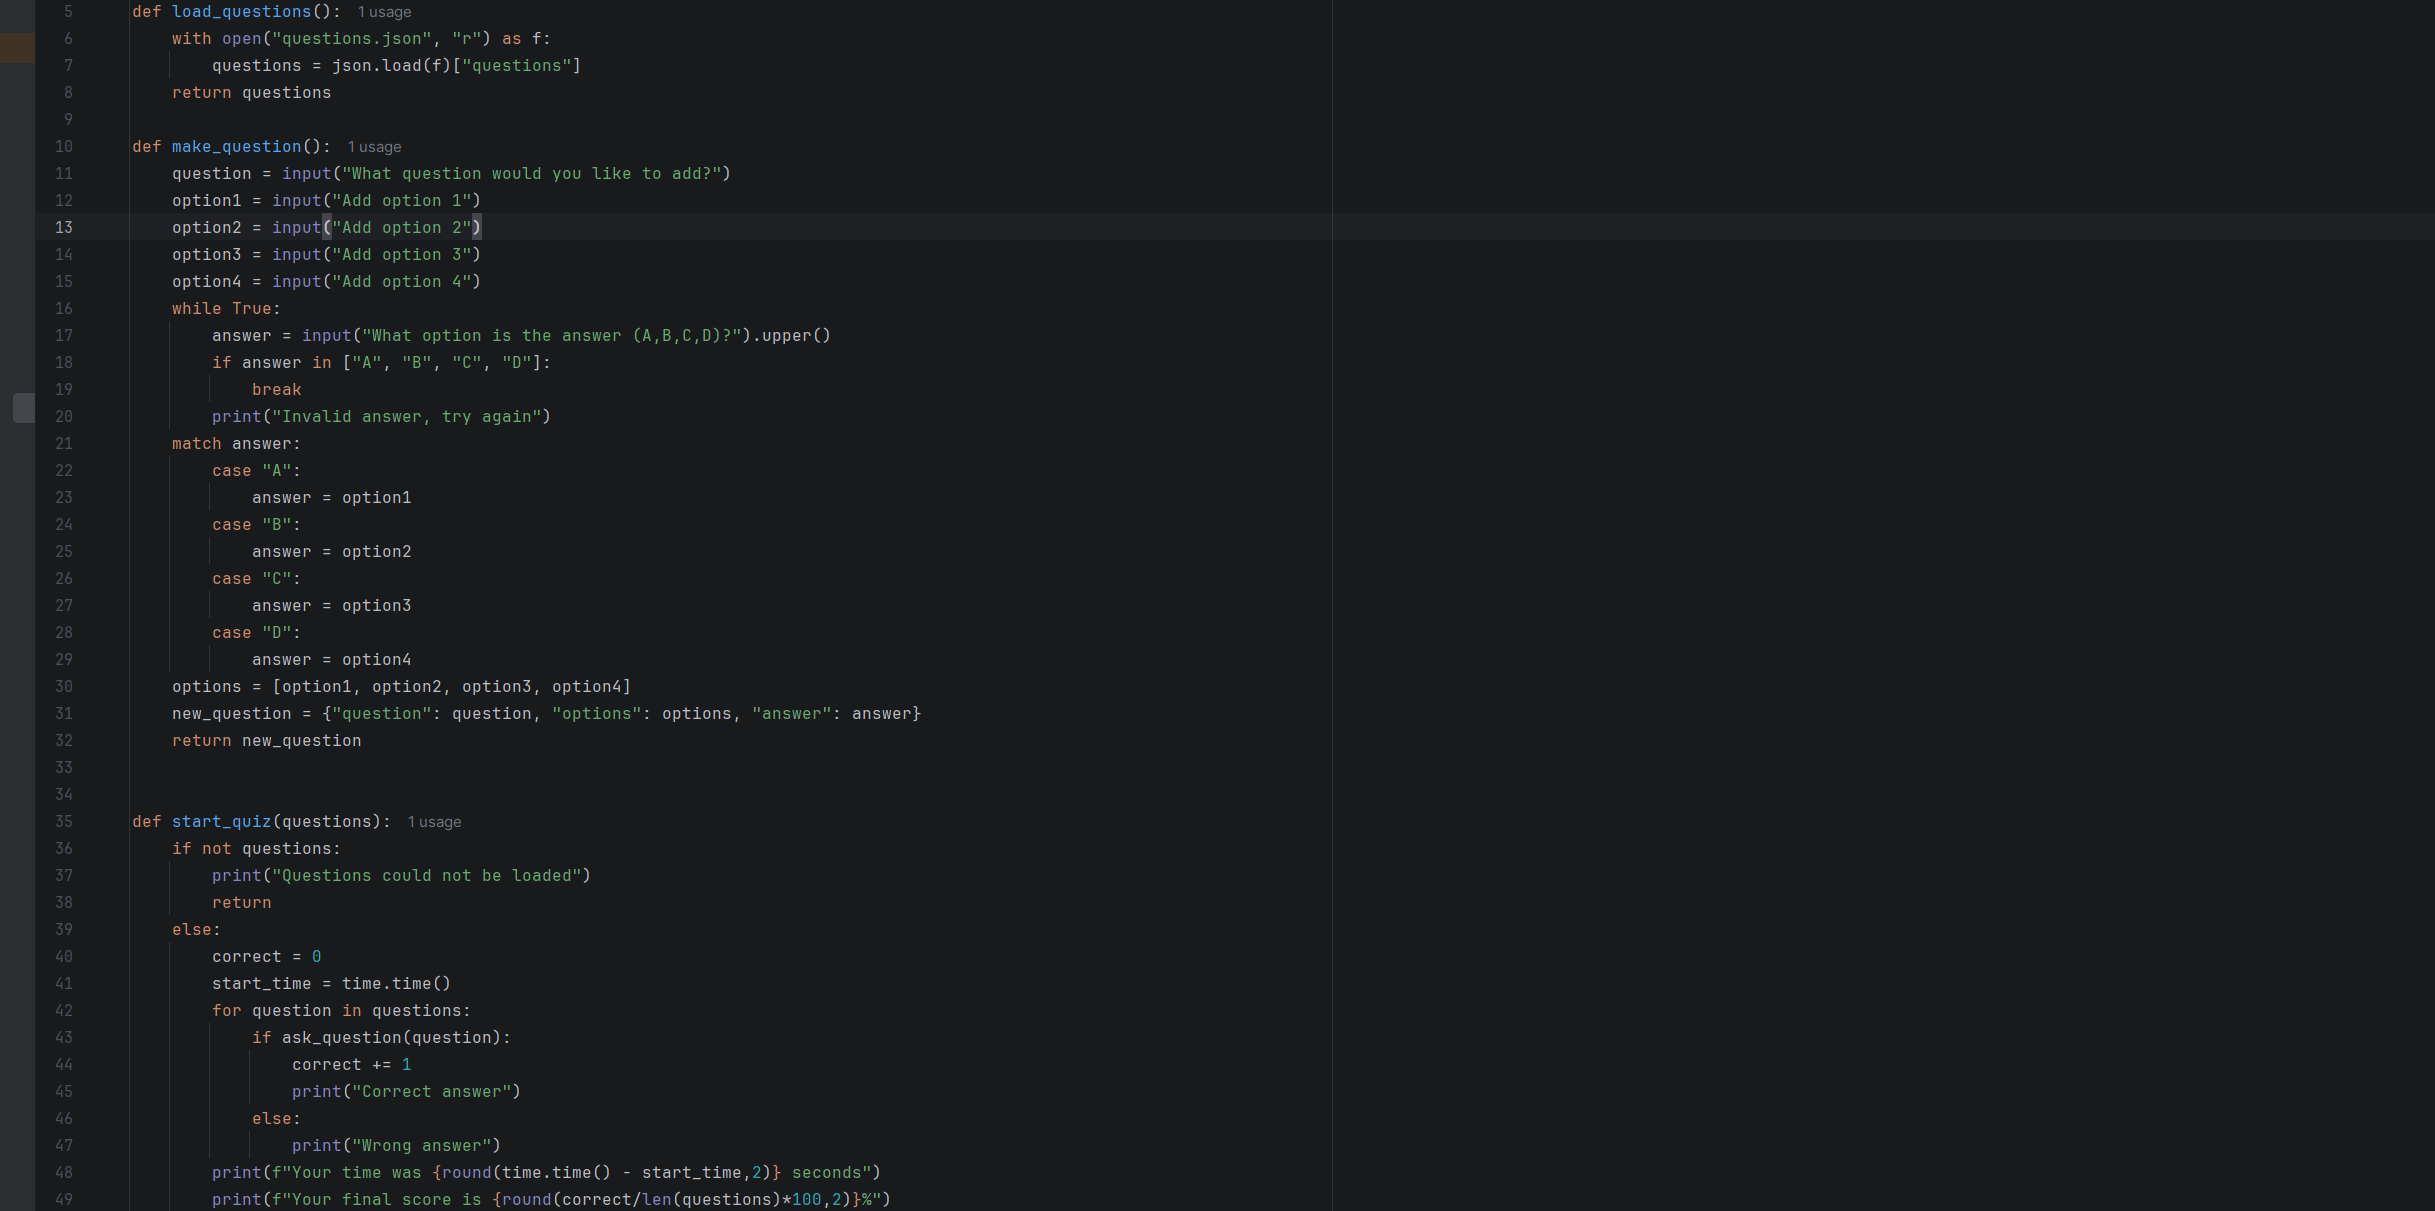
Task: Click "Invalid answer, try again" string
Action: [406, 417]
